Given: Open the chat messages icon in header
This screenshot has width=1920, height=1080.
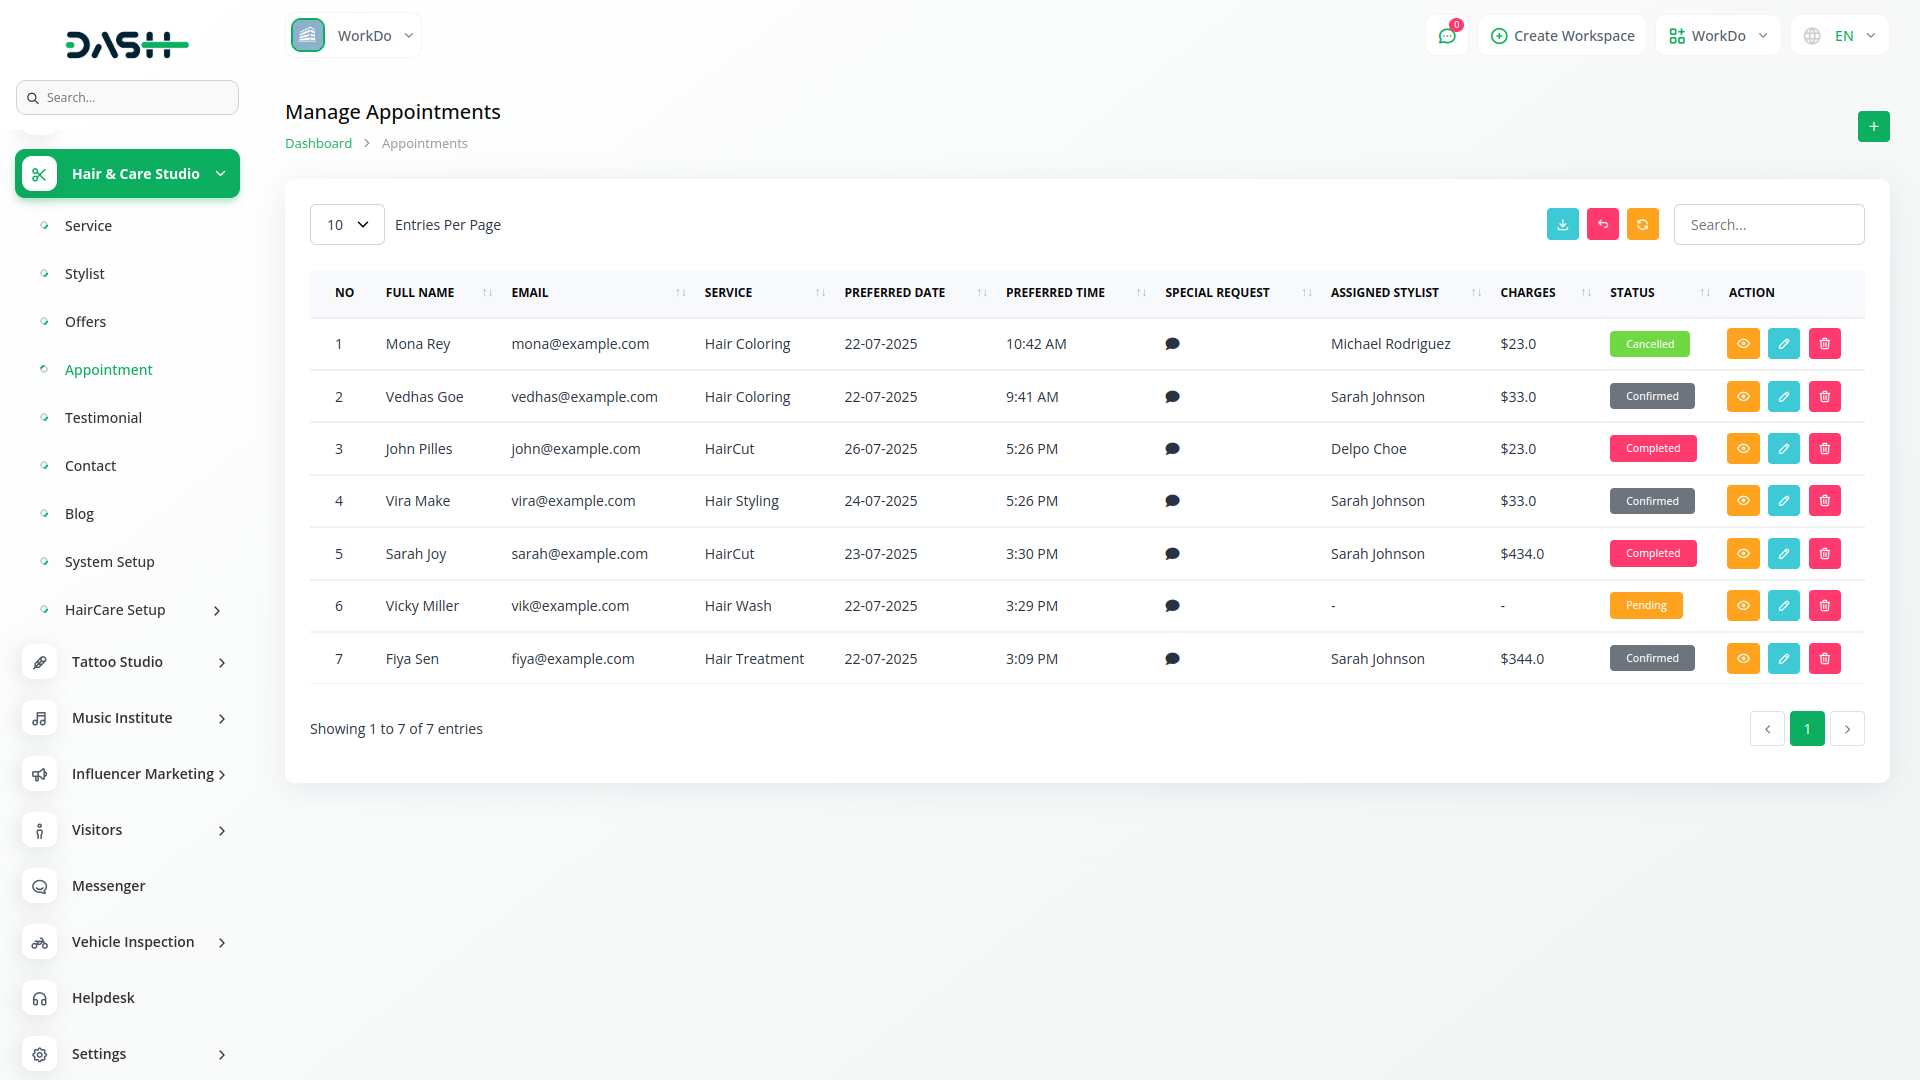Looking at the screenshot, I should tap(1446, 36).
